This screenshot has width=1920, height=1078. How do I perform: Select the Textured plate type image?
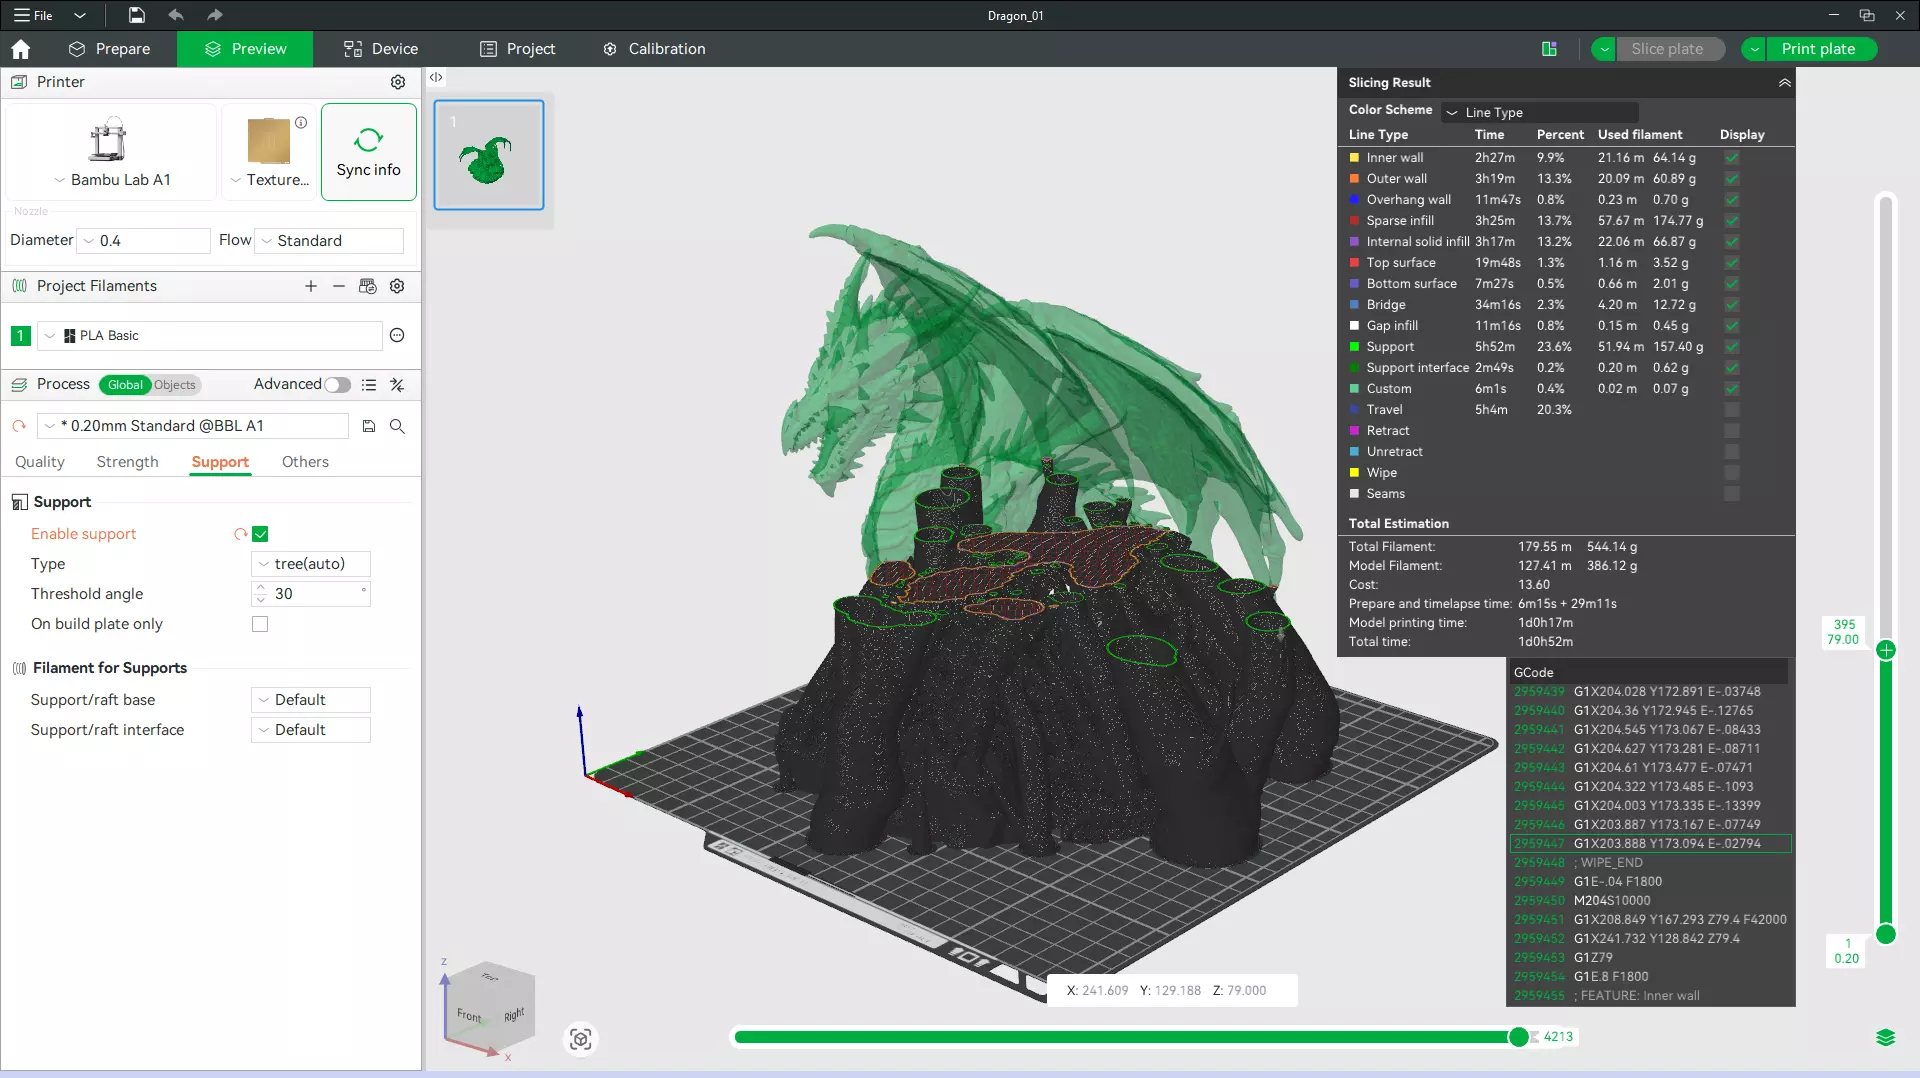coord(268,141)
